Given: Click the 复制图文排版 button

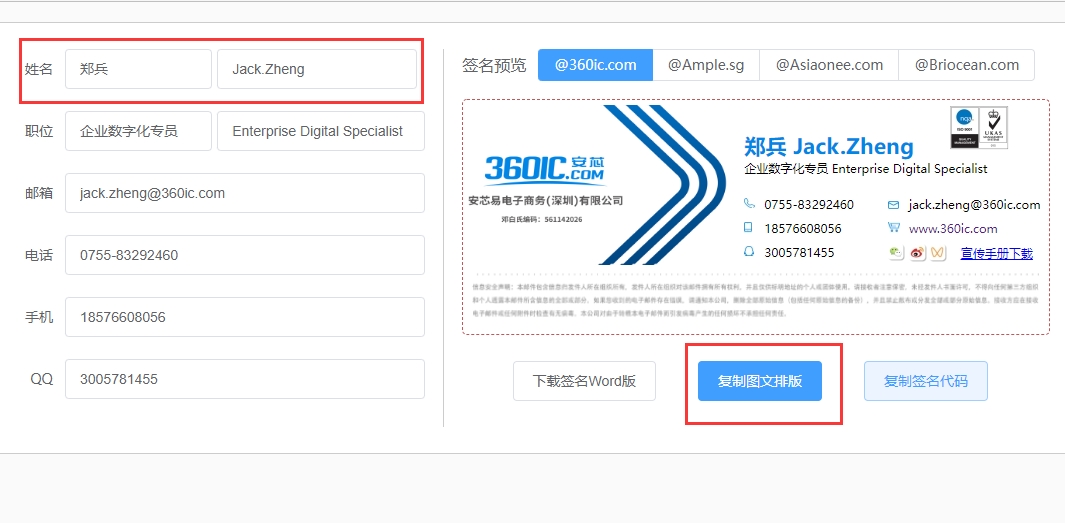Looking at the screenshot, I should [760, 381].
